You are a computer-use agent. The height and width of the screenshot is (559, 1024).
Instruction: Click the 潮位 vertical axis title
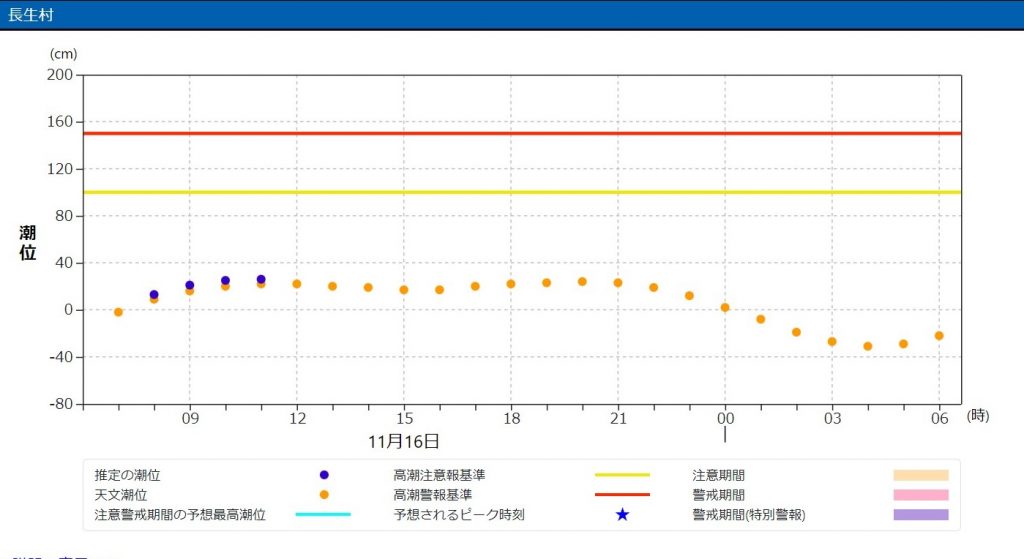pyautogui.click(x=27, y=243)
